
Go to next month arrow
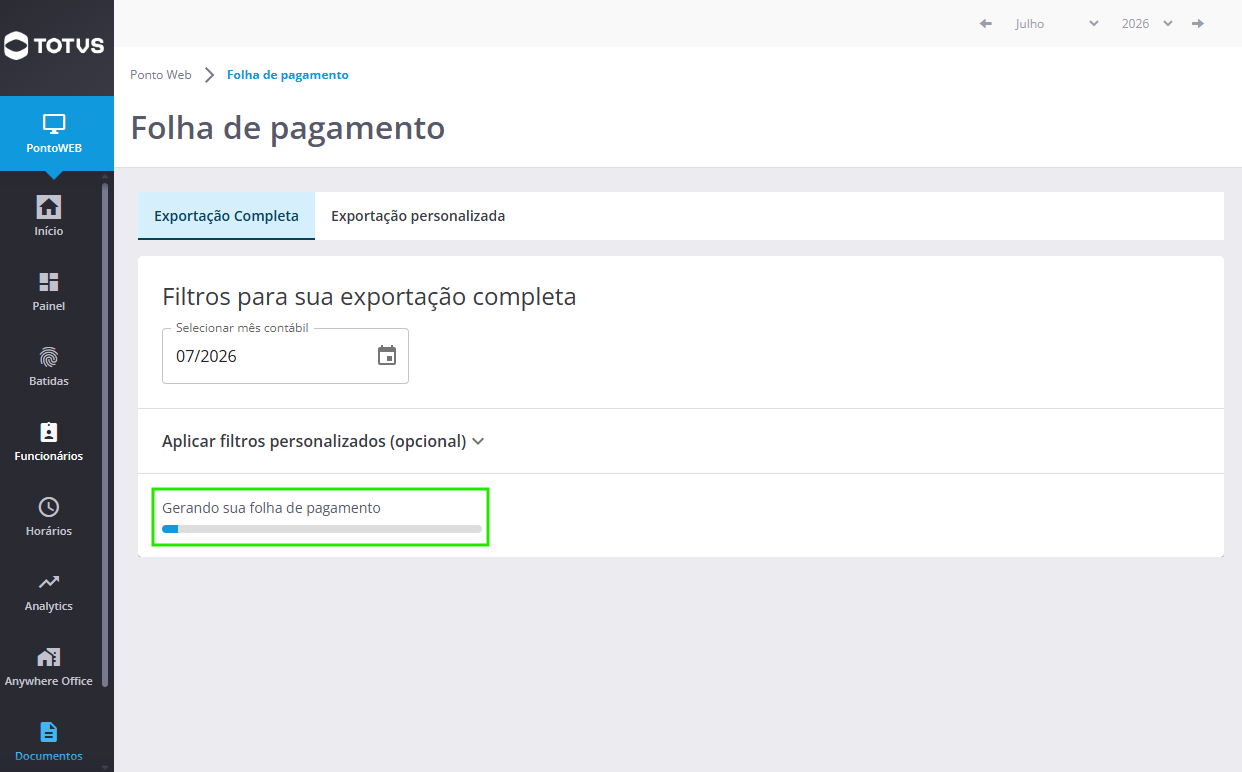click(x=1198, y=23)
